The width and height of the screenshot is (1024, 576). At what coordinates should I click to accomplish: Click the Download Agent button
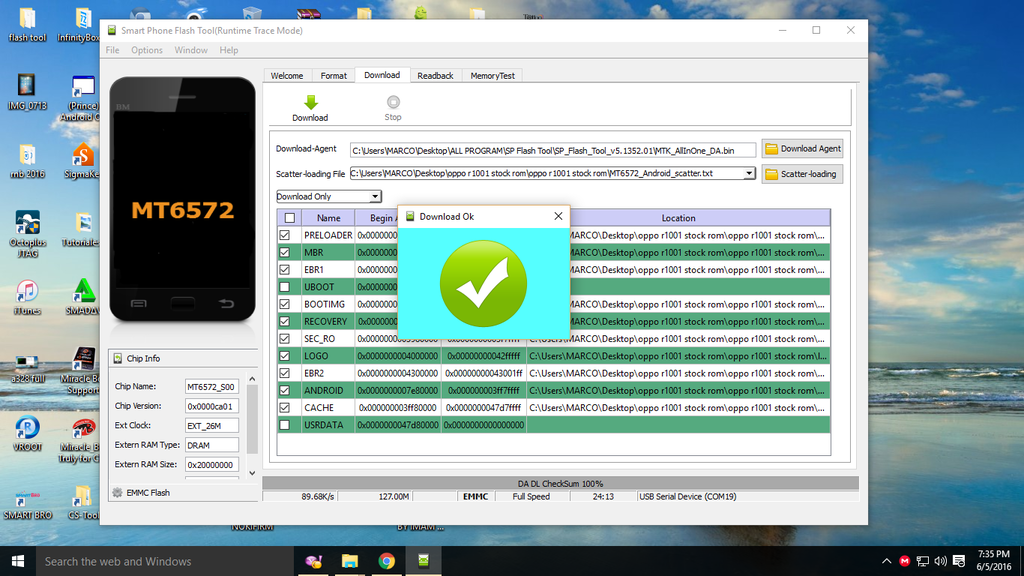[x=802, y=149]
